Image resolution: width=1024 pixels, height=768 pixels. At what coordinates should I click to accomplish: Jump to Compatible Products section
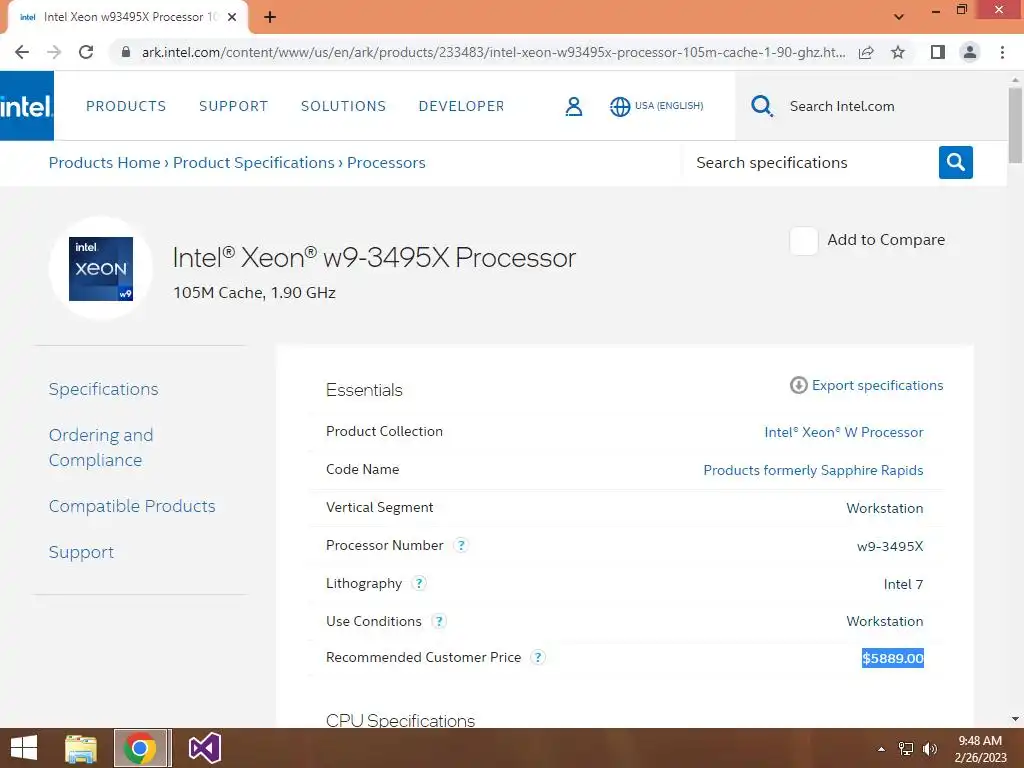132,506
